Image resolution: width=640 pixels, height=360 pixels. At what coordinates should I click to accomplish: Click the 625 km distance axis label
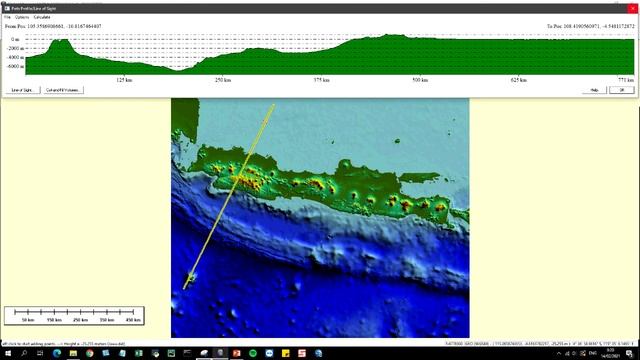[518, 80]
